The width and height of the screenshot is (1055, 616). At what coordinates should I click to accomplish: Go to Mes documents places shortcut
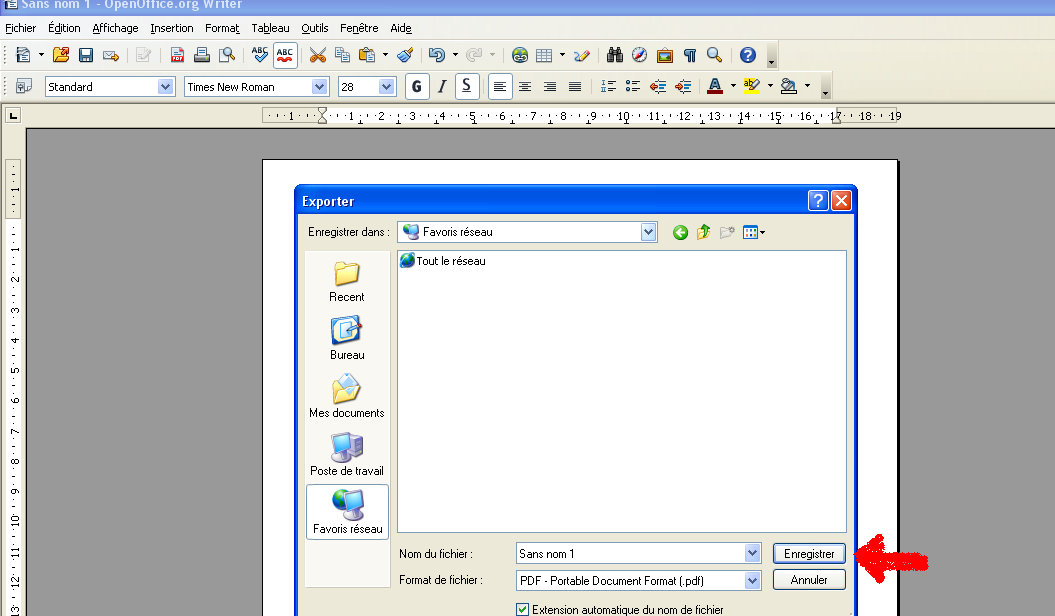click(347, 397)
